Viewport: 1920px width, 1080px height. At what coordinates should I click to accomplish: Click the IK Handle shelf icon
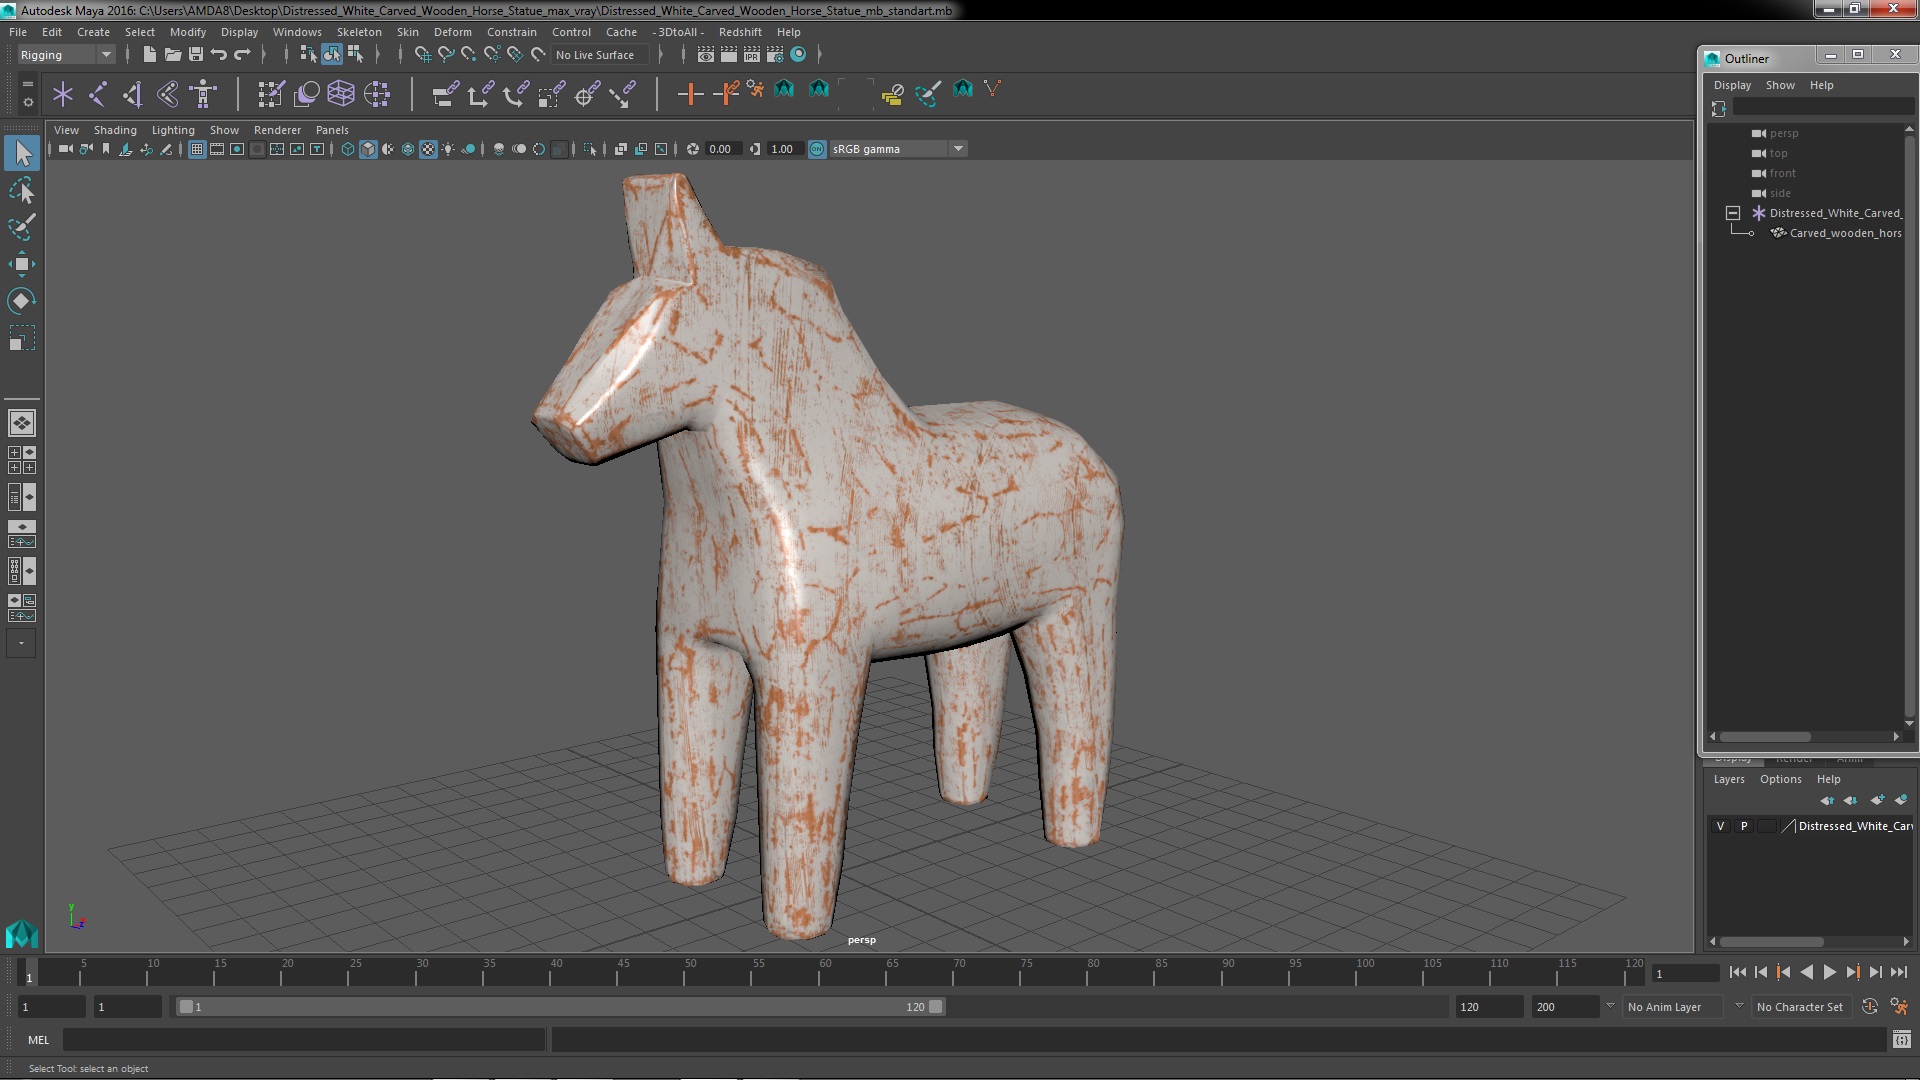(x=131, y=94)
